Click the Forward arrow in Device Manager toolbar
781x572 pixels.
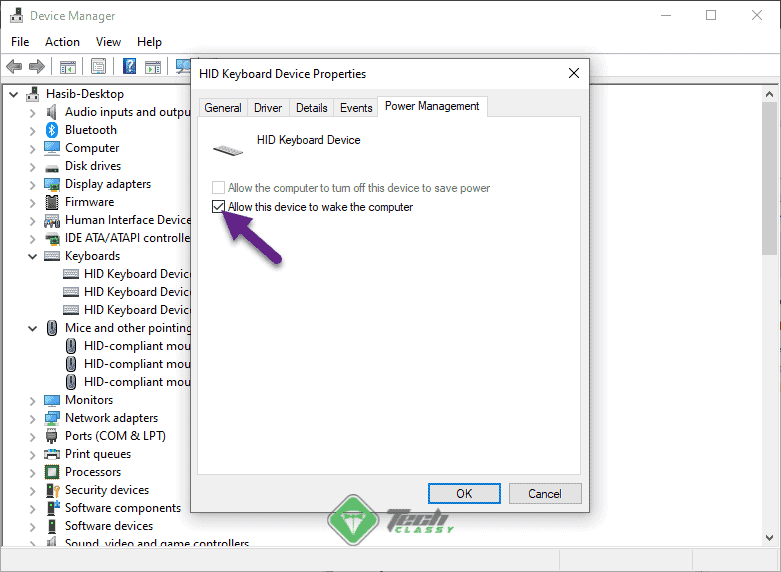click(x=37, y=66)
